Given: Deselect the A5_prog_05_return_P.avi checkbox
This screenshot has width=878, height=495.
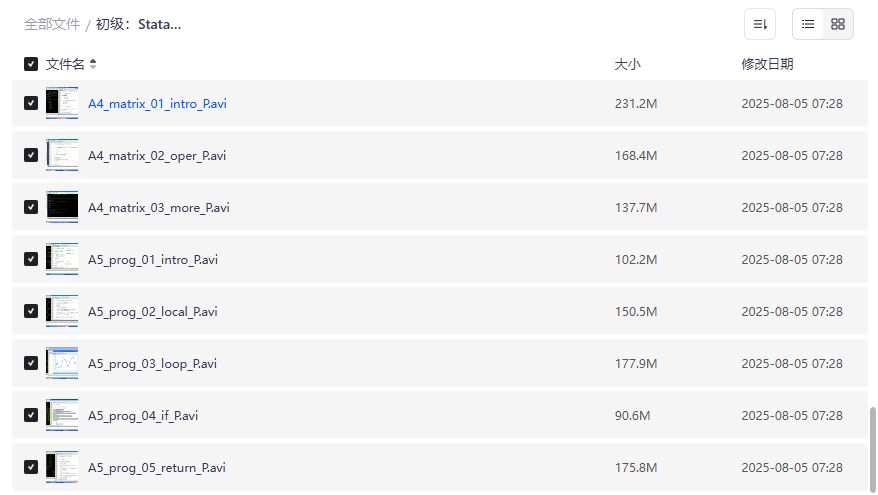Looking at the screenshot, I should click(x=31, y=467).
